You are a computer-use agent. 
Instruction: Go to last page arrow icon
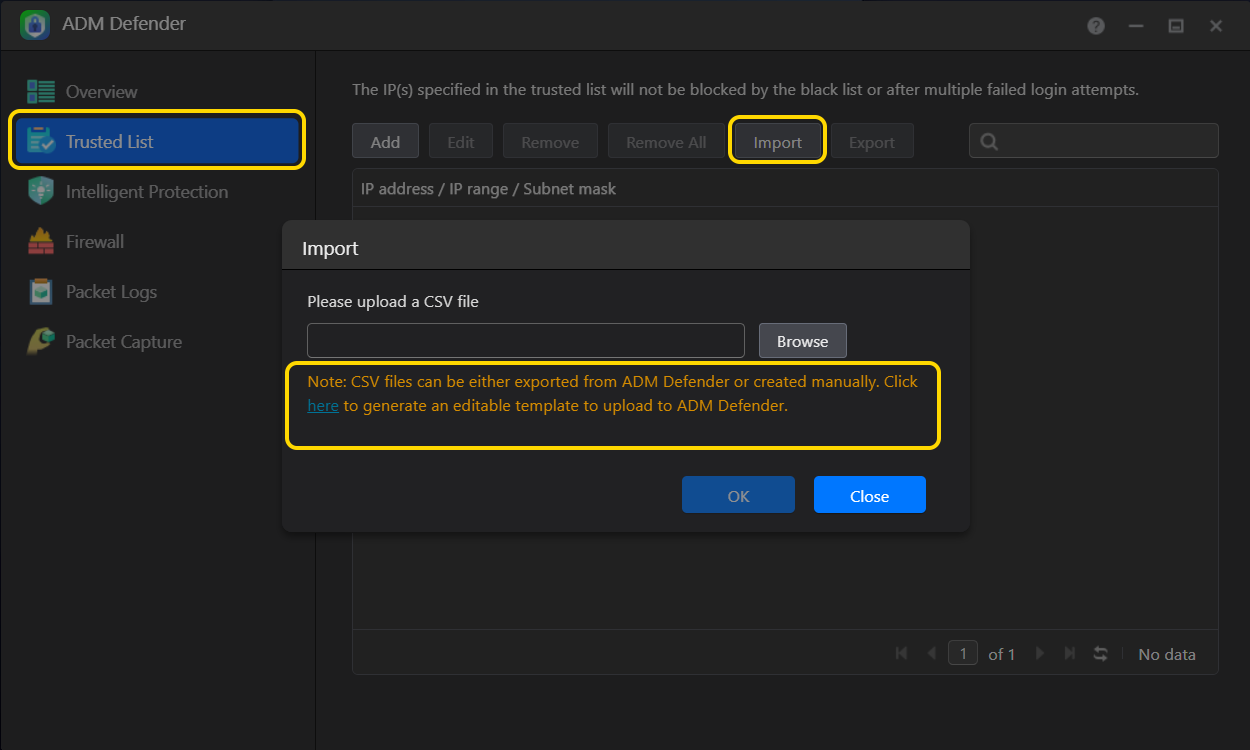click(x=1070, y=653)
